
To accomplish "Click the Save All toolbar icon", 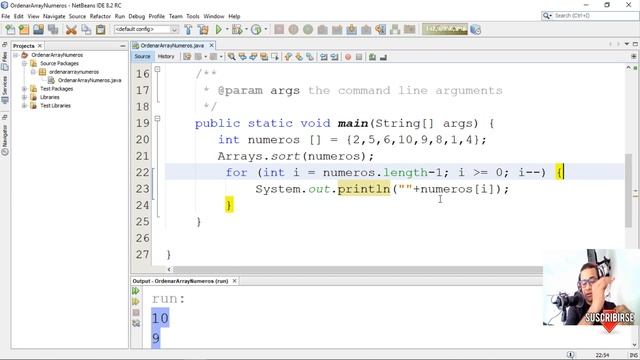I will click(x=53, y=29).
